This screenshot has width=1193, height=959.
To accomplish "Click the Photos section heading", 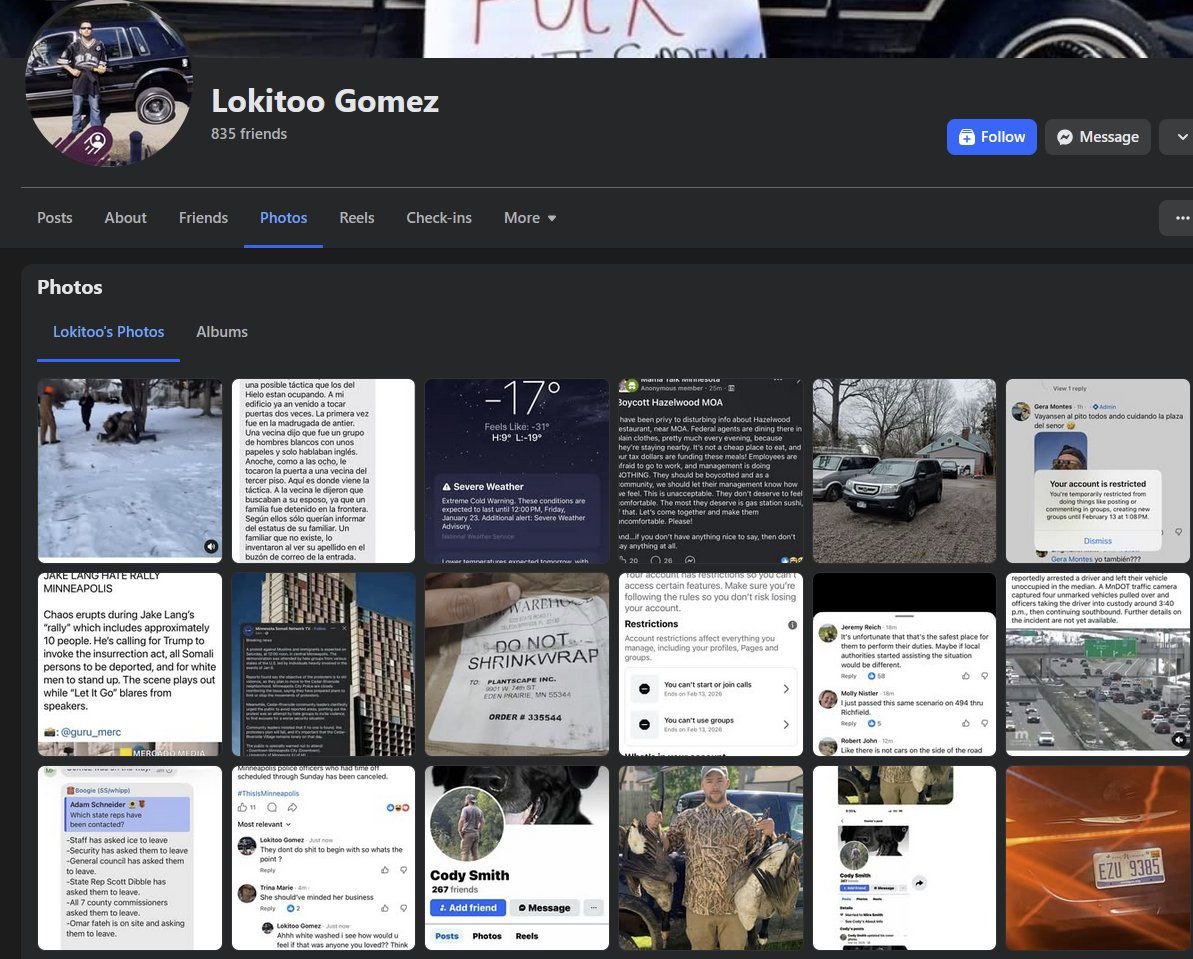I will pyautogui.click(x=70, y=287).
